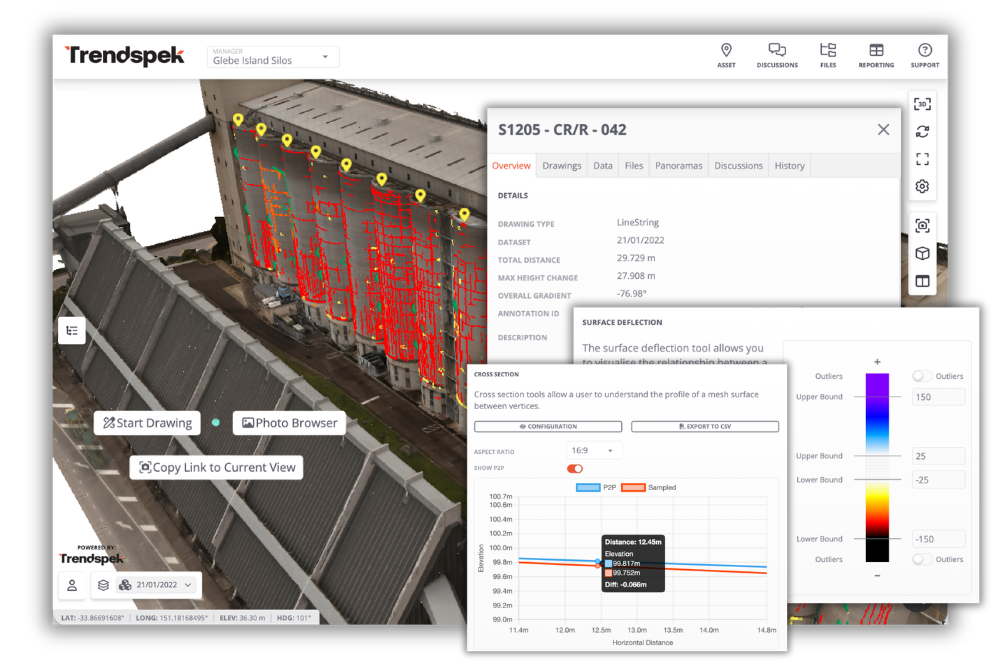Switch to the Data tab
This screenshot has width=1000, height=667.
(603, 165)
